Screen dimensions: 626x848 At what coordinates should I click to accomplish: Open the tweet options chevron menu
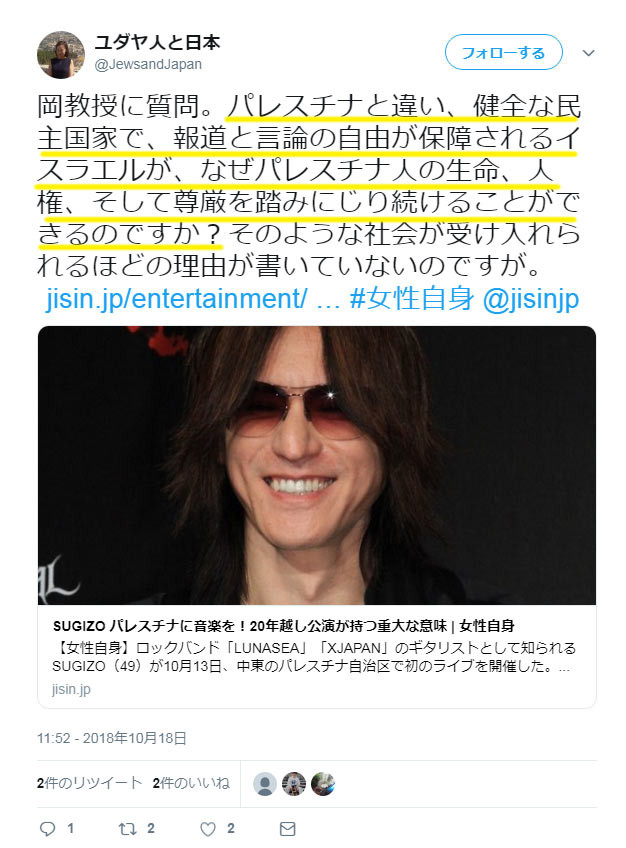(589, 53)
